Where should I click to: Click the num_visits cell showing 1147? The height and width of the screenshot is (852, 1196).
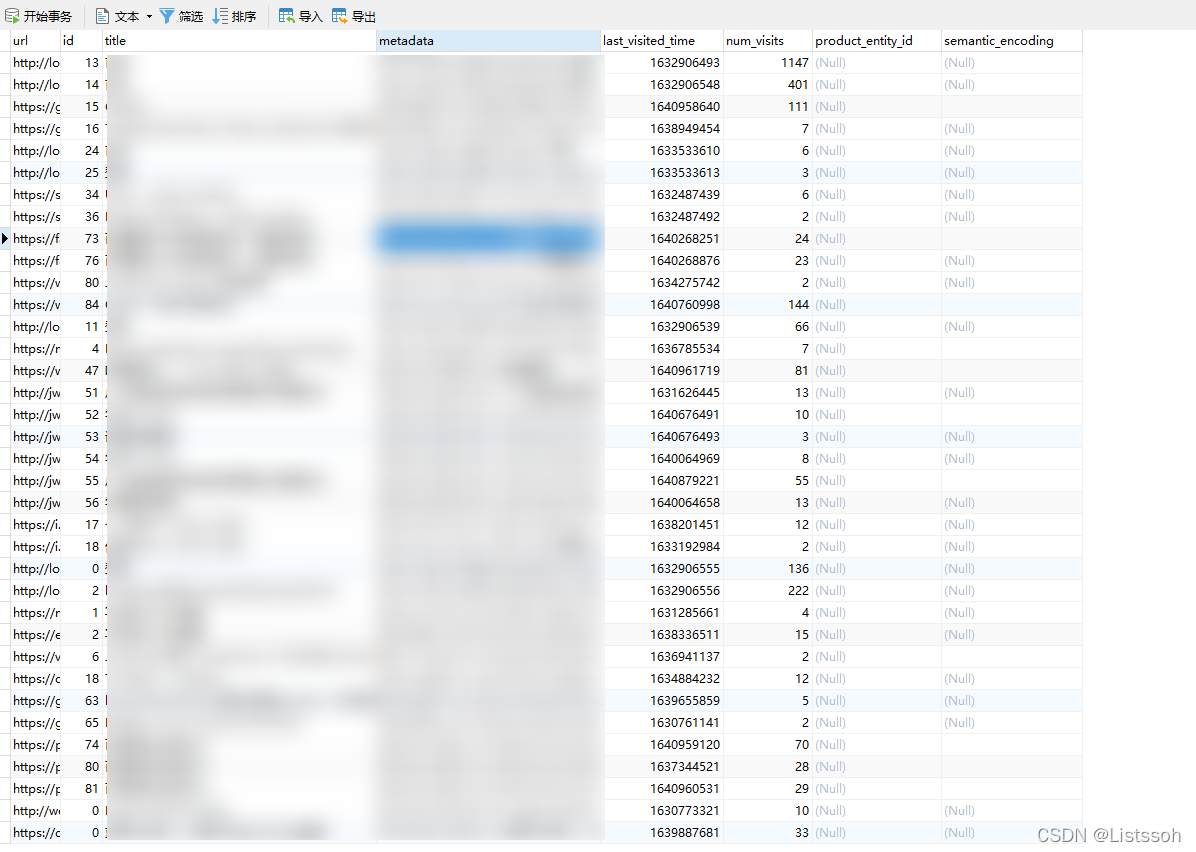pos(767,63)
